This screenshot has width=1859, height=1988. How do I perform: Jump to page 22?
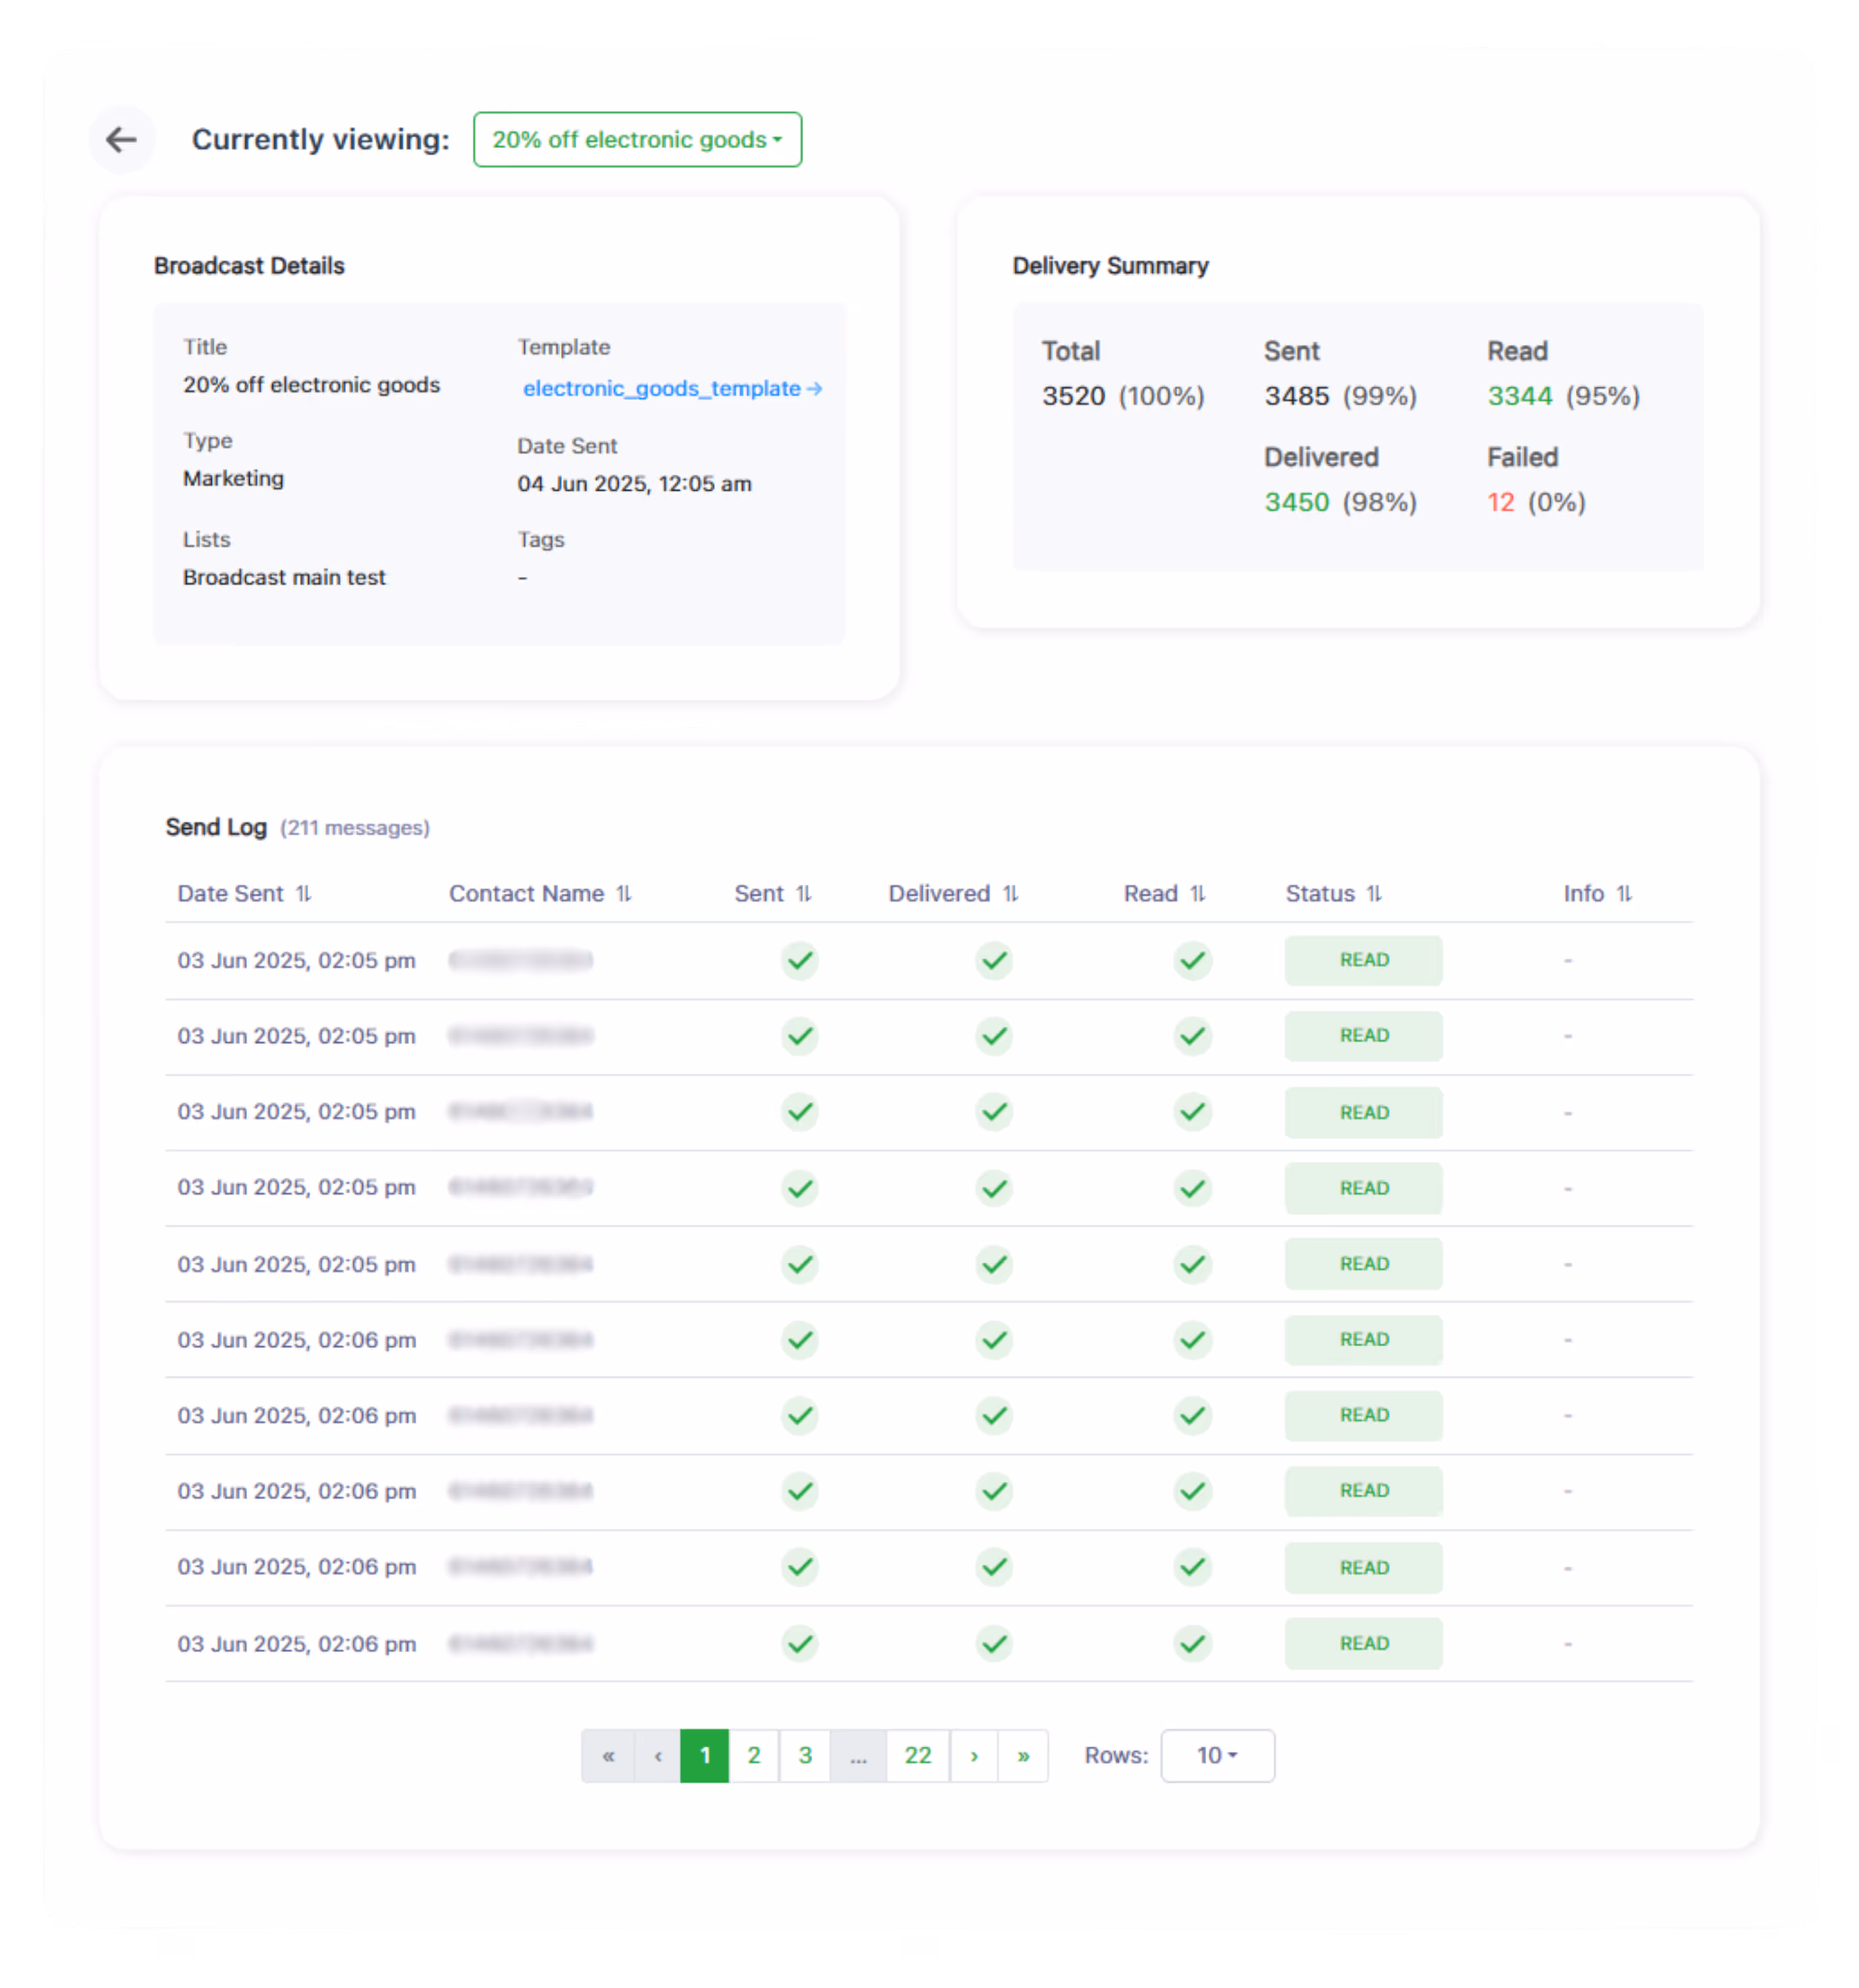917,1755
